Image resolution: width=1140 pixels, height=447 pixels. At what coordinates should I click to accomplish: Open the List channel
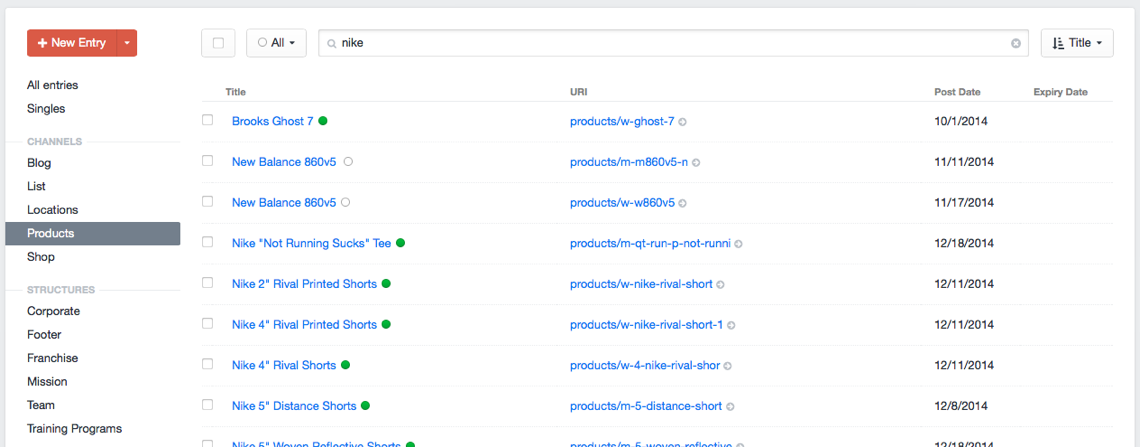36,186
